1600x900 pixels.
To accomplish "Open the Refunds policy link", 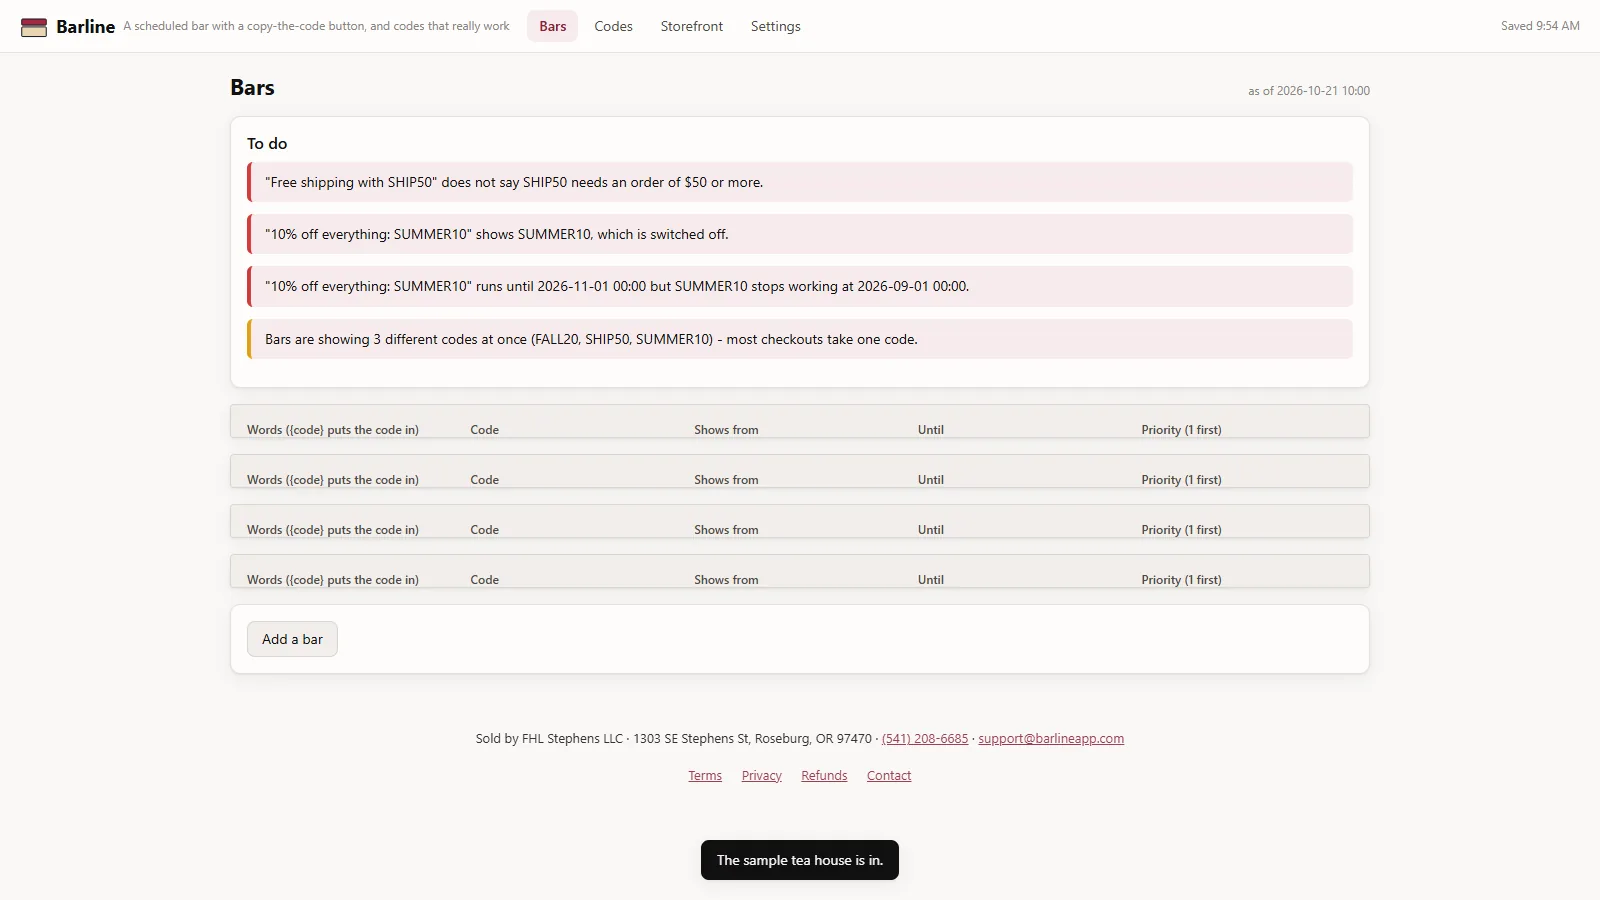I will click(x=824, y=776).
